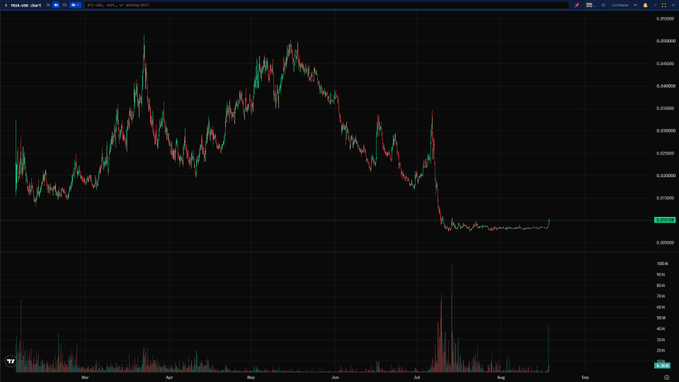This screenshot has height=382, width=679.
Task: Select the 1D timeframe button
Action: pyautogui.click(x=65, y=5)
